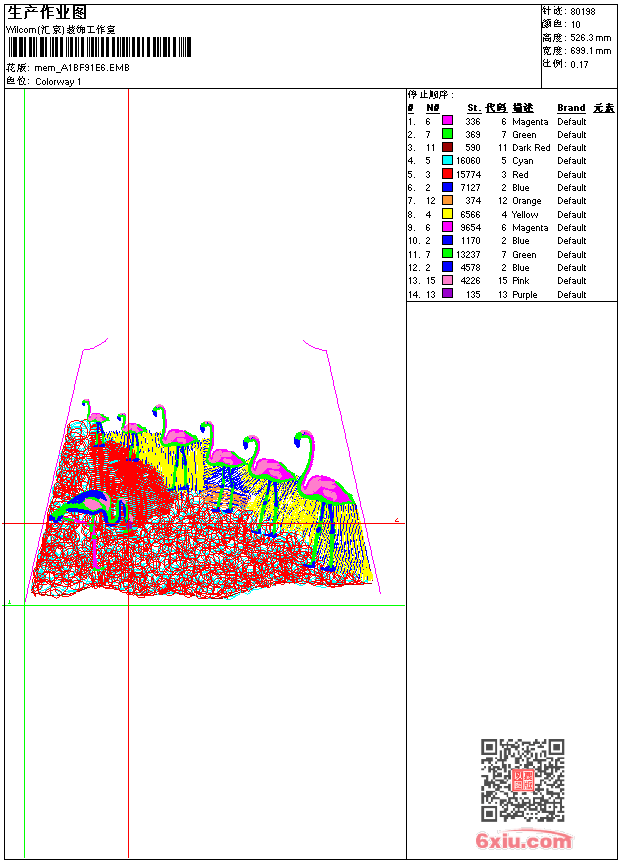Screen dimensions: 620x860
Task: Click the Brand column header
Action: click(x=571, y=108)
